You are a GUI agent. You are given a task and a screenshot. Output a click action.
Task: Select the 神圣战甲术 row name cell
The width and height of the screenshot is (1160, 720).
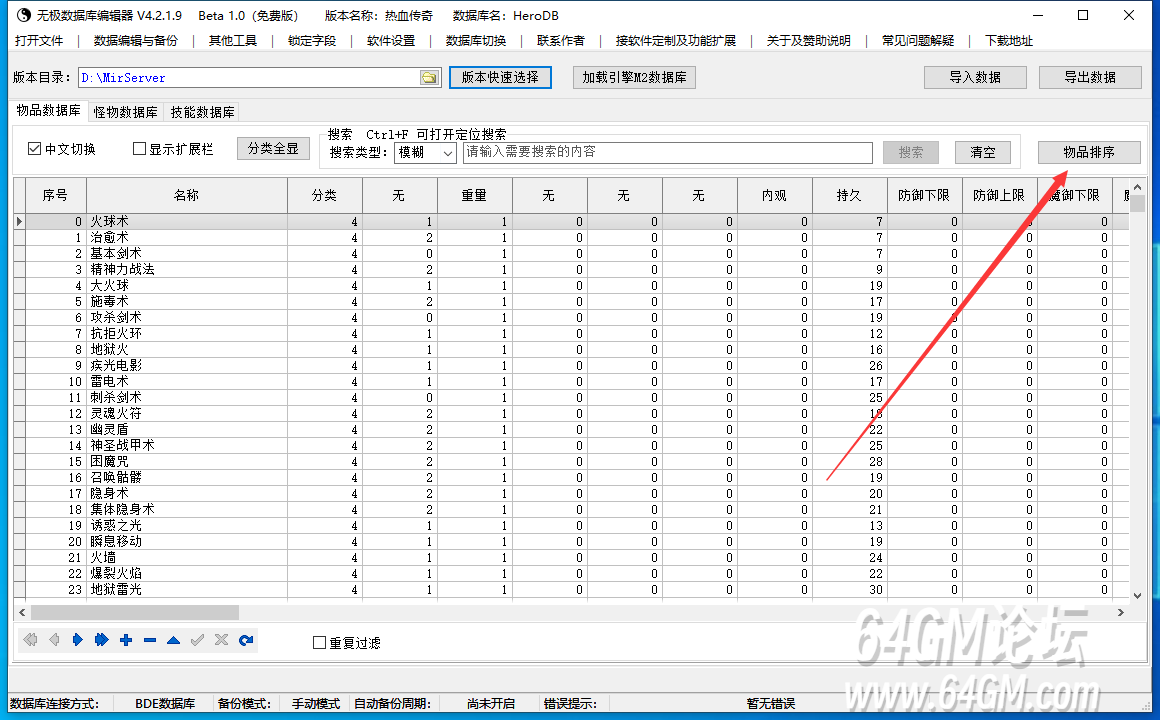[x=186, y=445]
